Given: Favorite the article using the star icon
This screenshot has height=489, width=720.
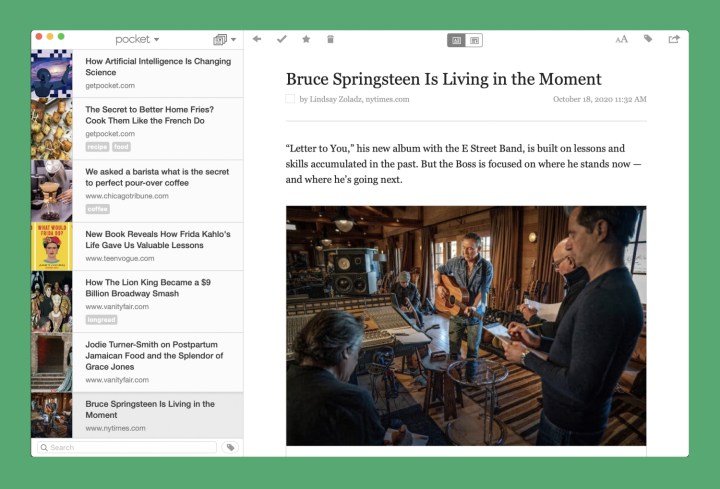Looking at the screenshot, I should click(306, 39).
